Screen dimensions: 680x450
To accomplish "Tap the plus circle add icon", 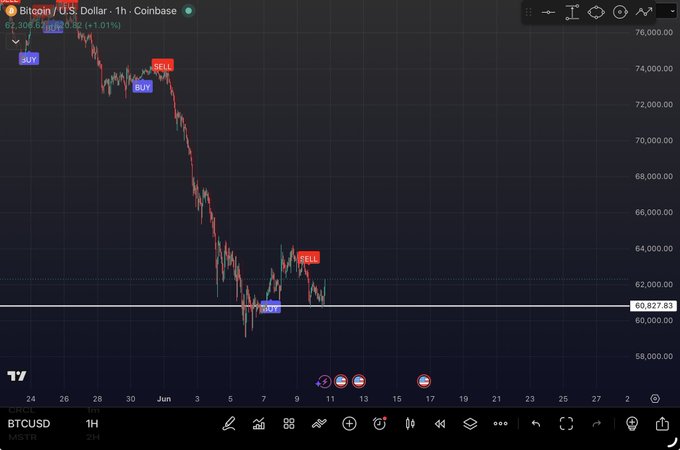I will click(350, 424).
